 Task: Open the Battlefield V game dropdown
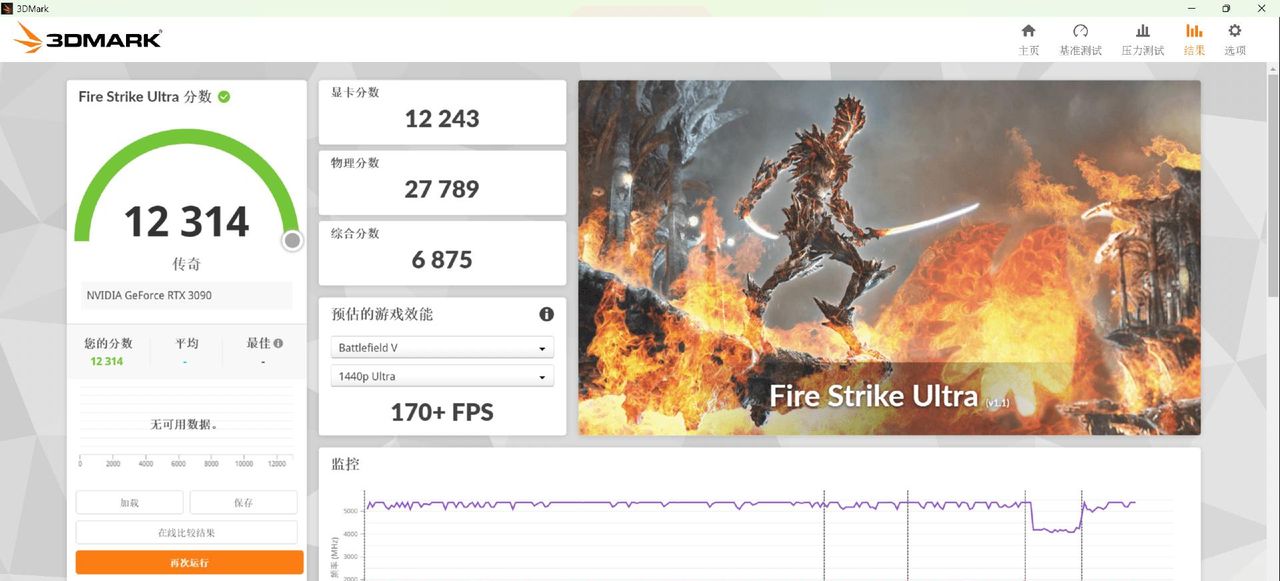pyautogui.click(x=442, y=348)
